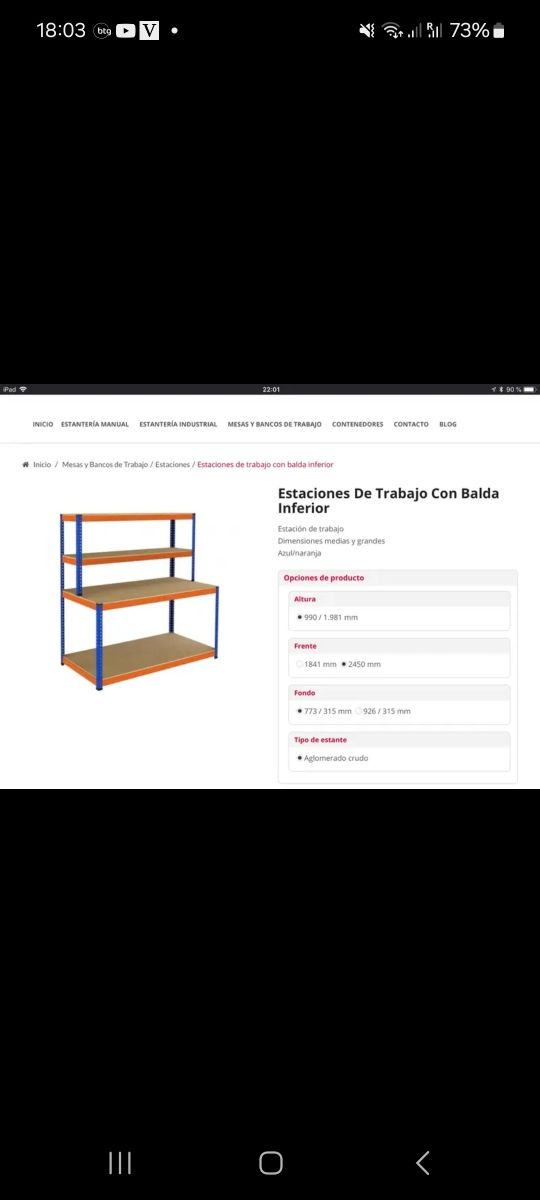Open the Estaciones breadcrumb link
The width and height of the screenshot is (540, 1200).
pos(172,465)
